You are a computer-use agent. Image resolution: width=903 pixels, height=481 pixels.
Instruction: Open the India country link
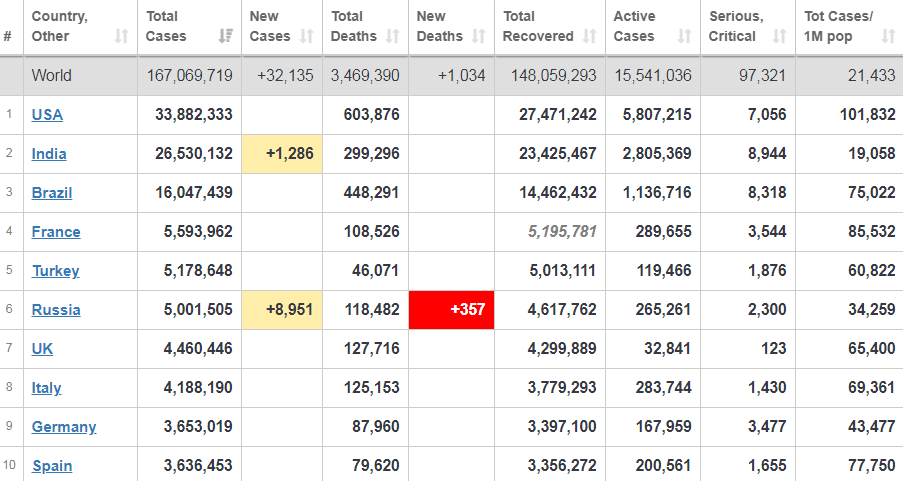coord(49,154)
